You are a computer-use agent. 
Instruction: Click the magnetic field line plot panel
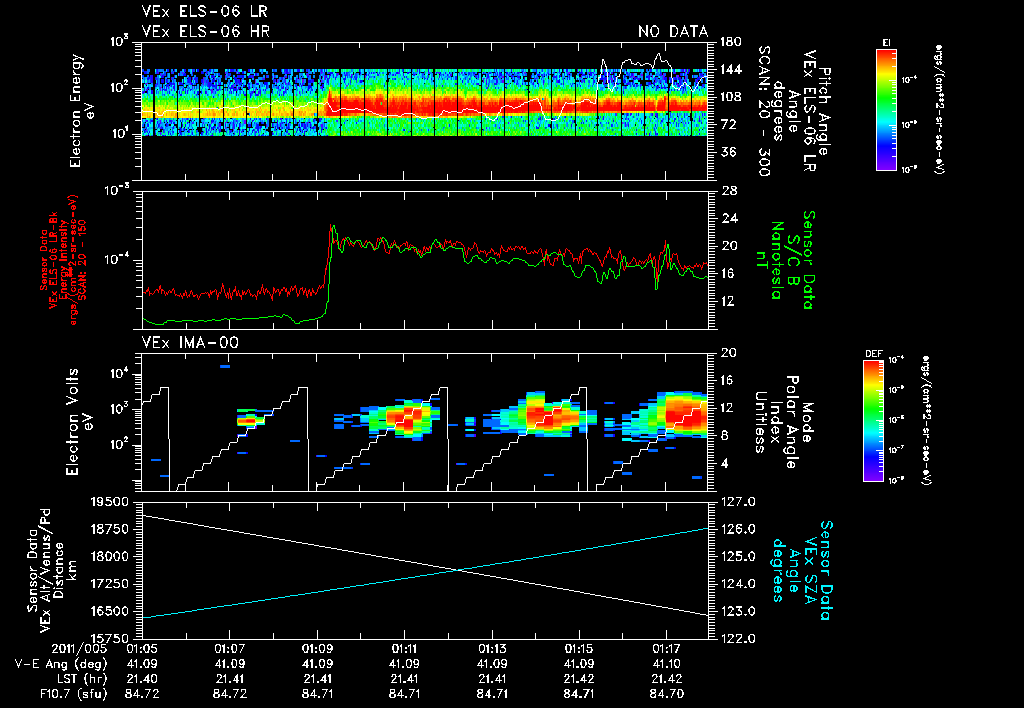[425, 260]
